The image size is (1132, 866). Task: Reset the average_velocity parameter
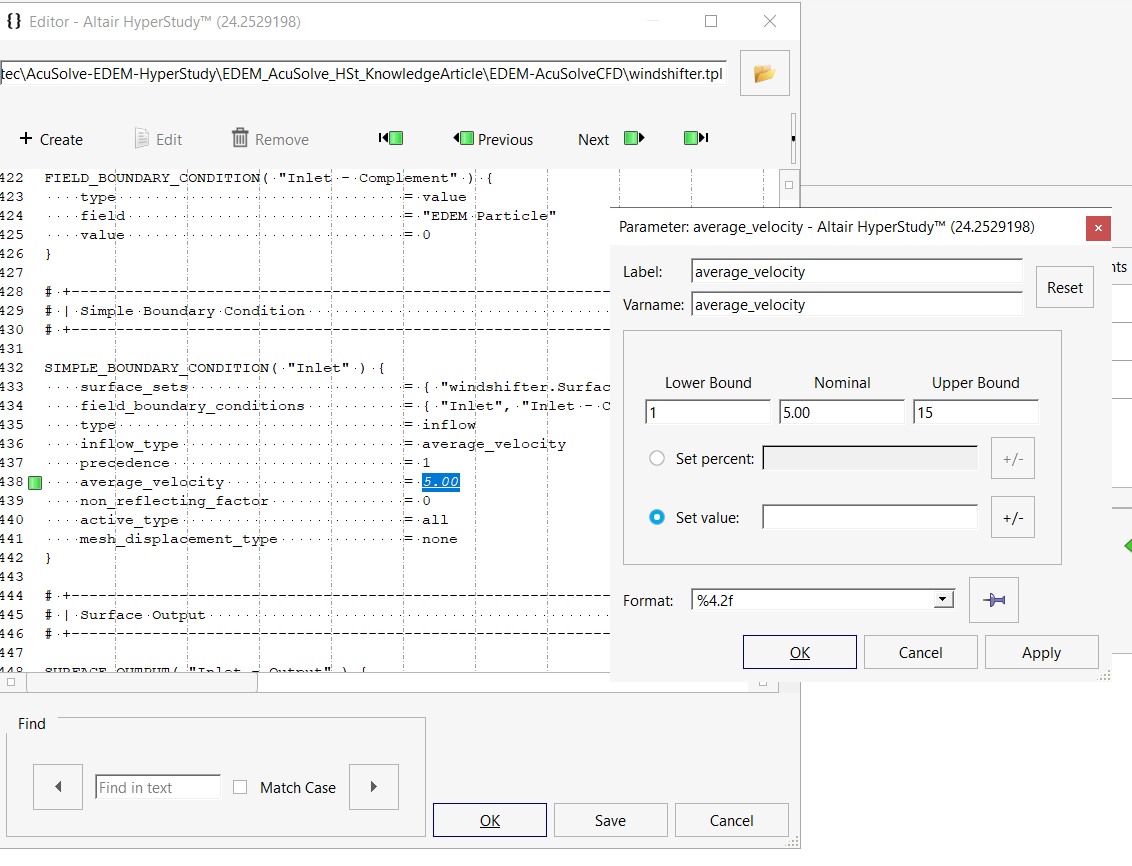[1064, 287]
